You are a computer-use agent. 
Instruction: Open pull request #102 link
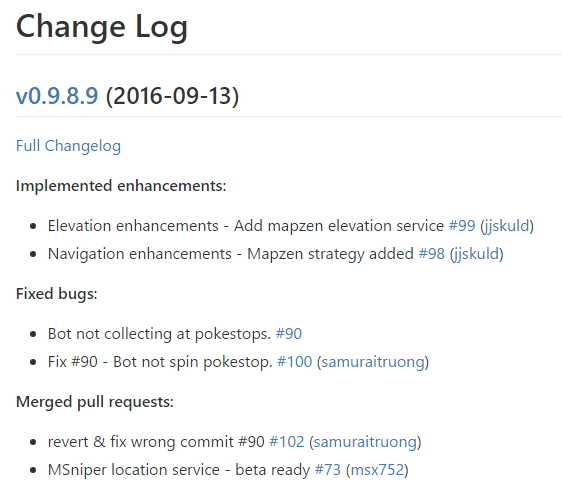pyautogui.click(x=287, y=441)
